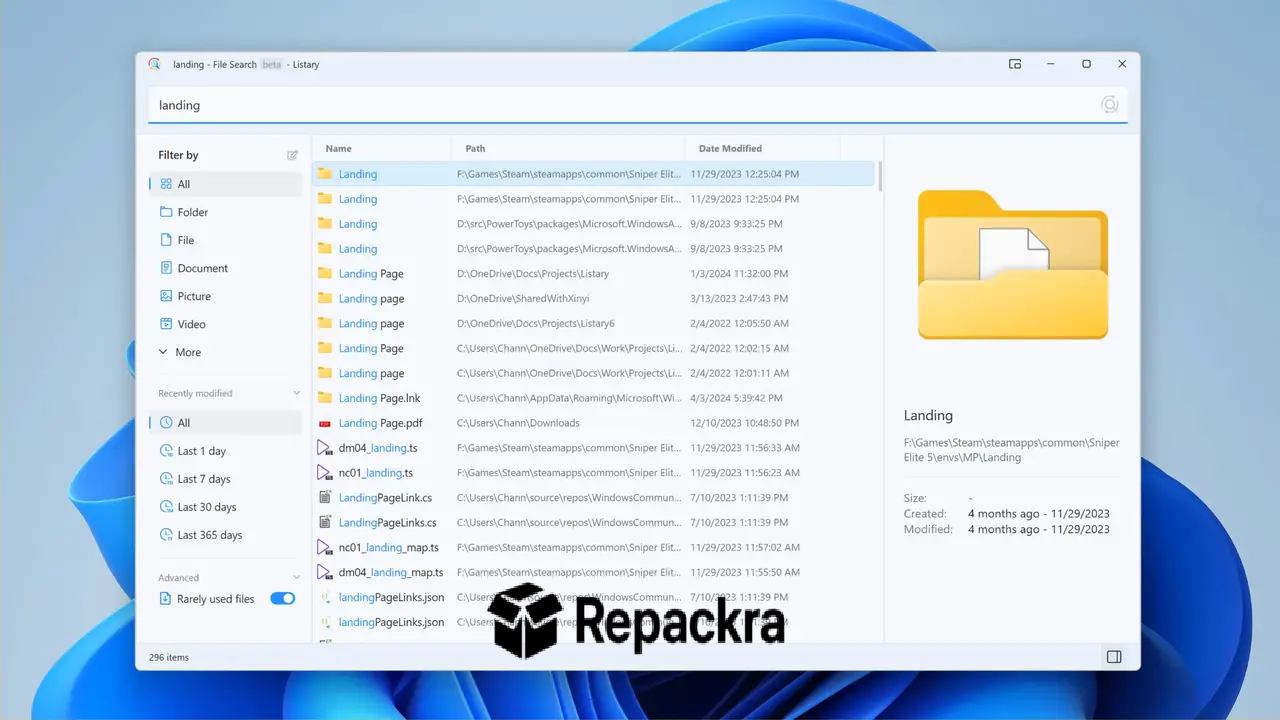
Task: Choose Last 30 days time filter
Action: [x=225, y=507]
